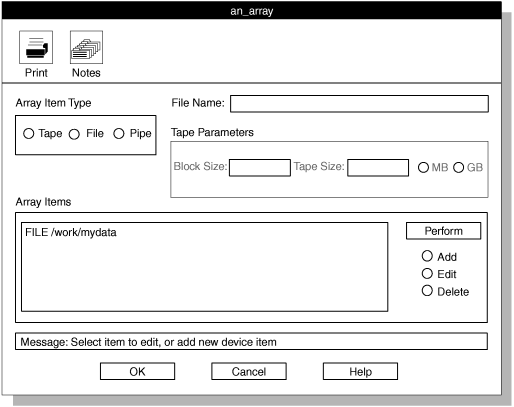Choose the Pipe radio button
This screenshot has width=514, height=407.
(x=119, y=134)
